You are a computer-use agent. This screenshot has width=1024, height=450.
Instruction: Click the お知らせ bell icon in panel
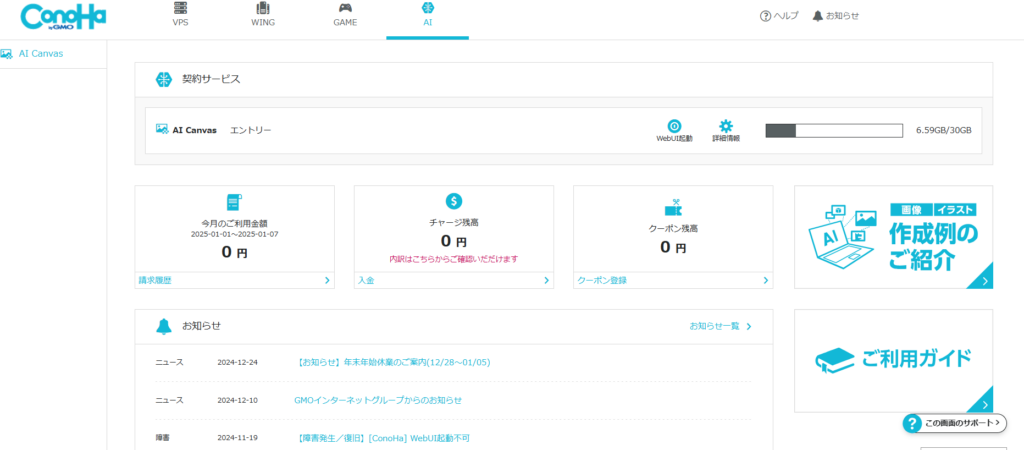tap(164, 326)
